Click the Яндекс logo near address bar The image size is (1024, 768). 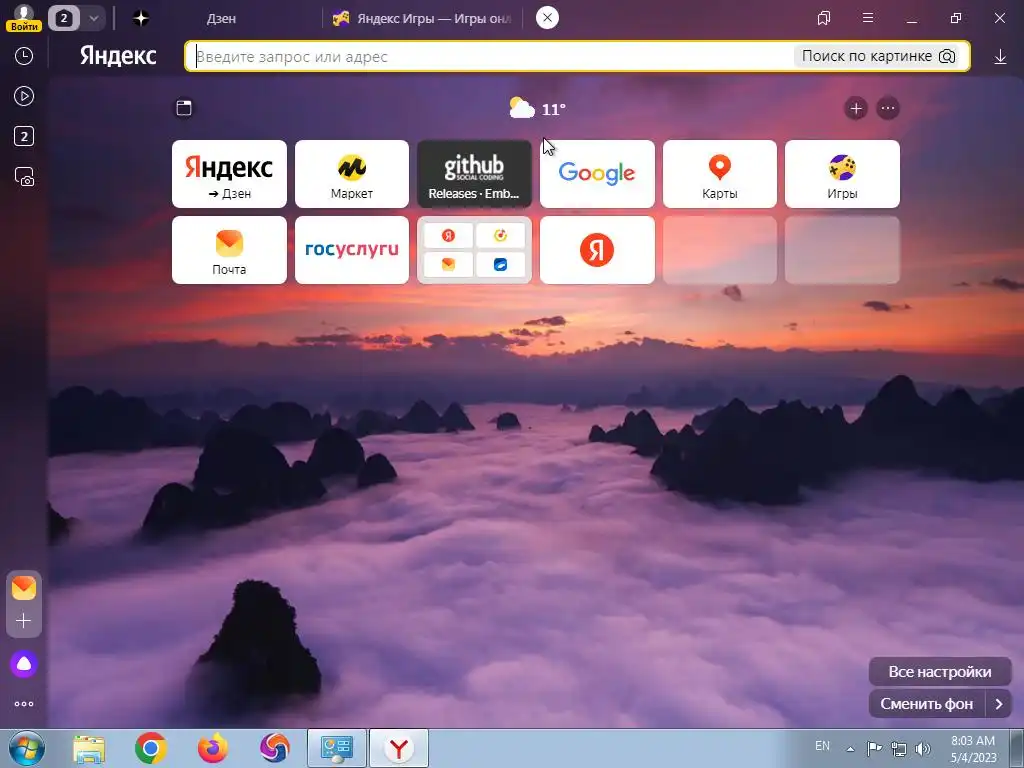coord(118,56)
